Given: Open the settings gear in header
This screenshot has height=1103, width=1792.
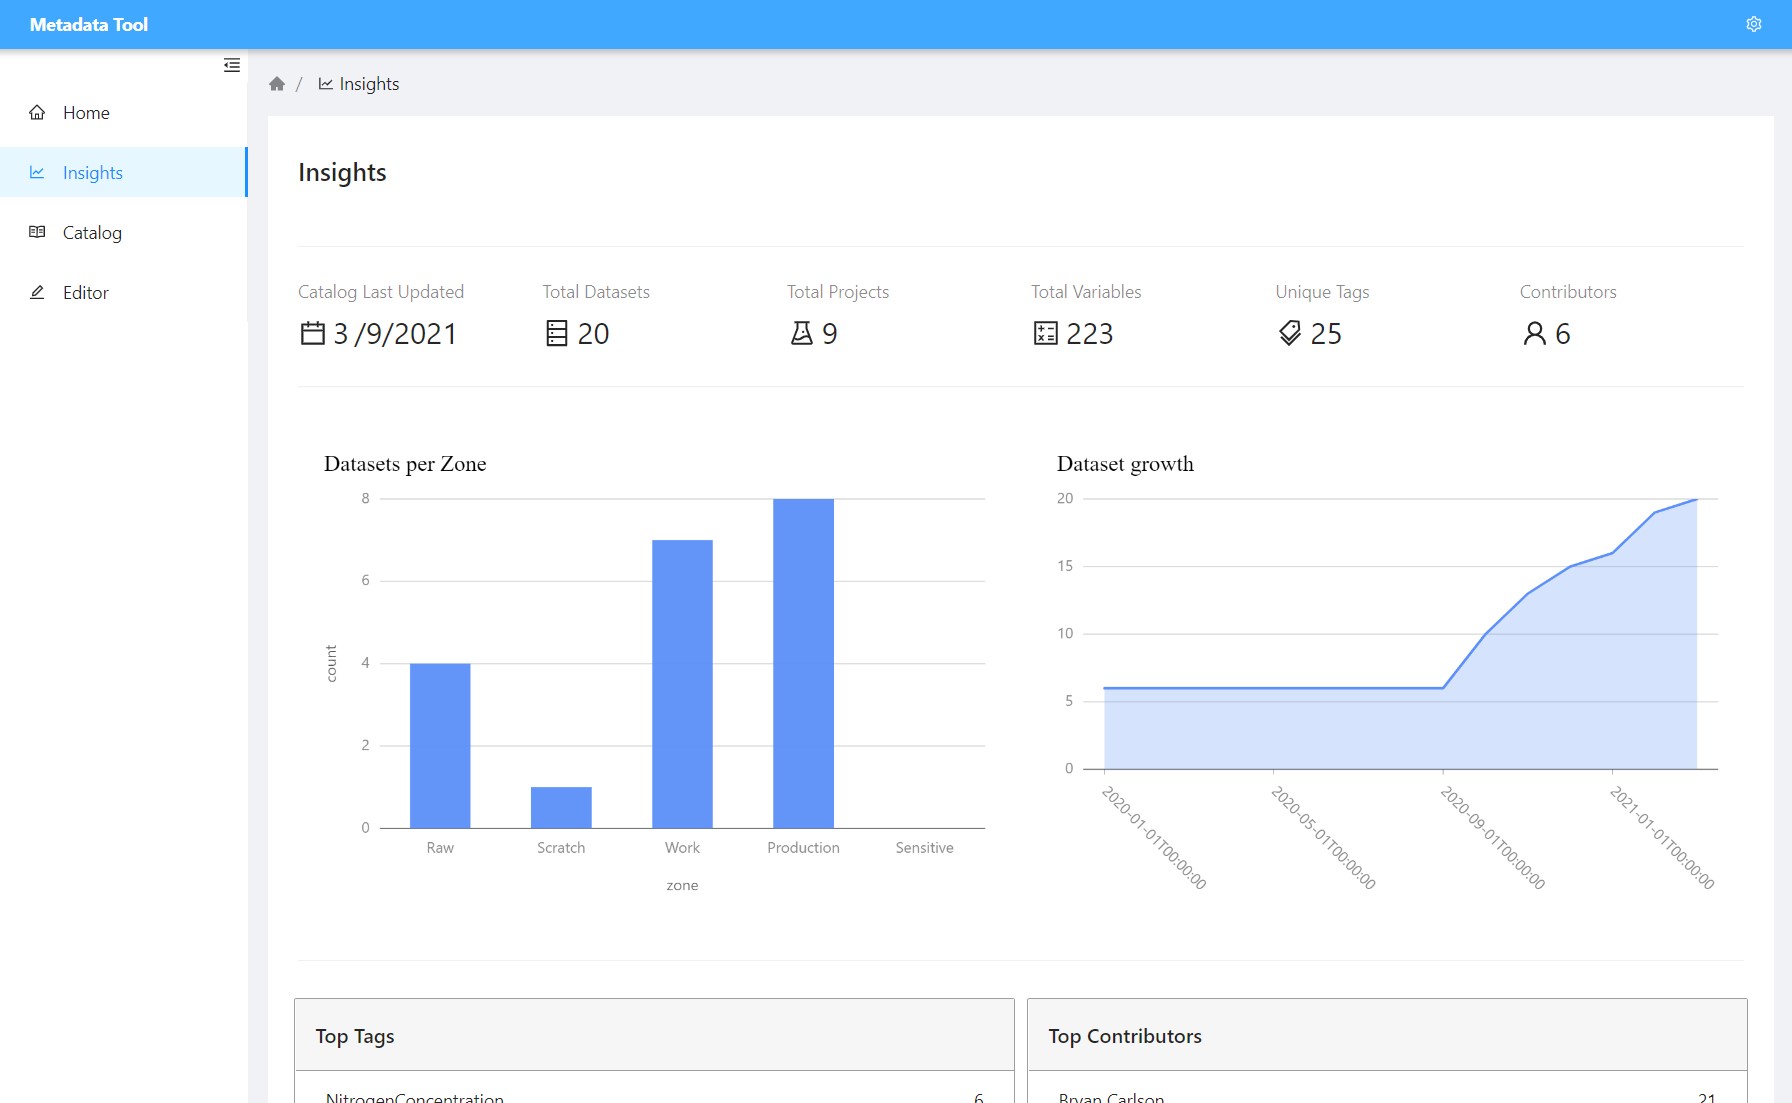Looking at the screenshot, I should (1753, 24).
